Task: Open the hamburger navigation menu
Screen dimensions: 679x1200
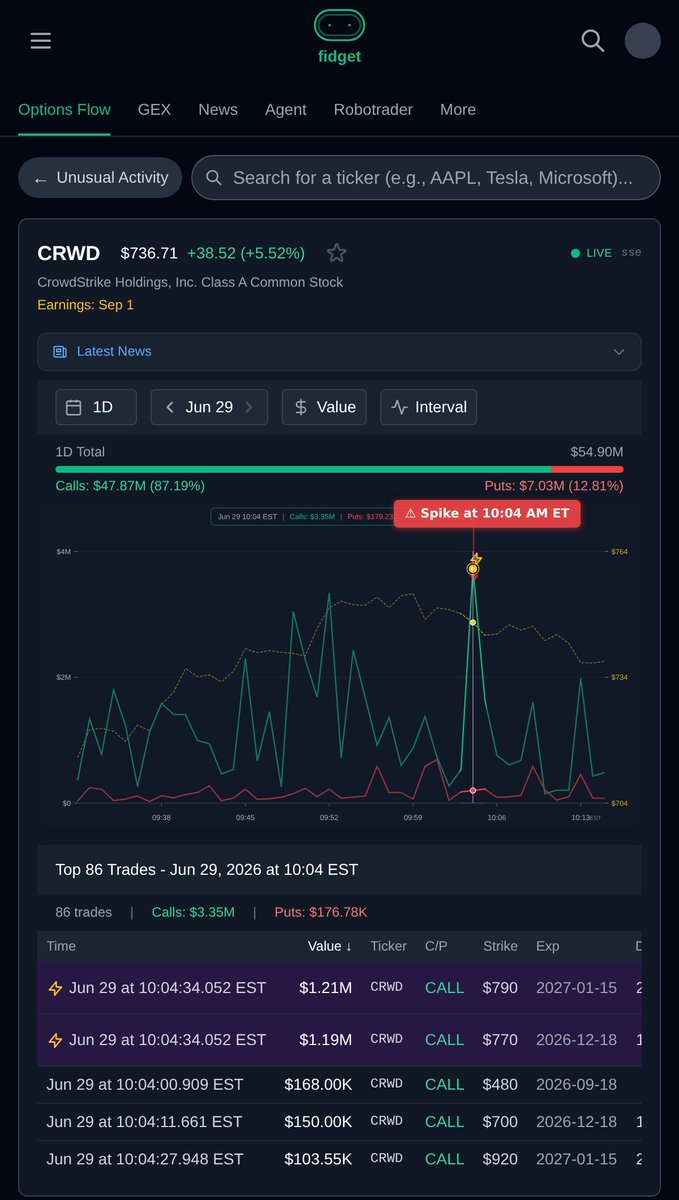Action: pyautogui.click(x=41, y=41)
